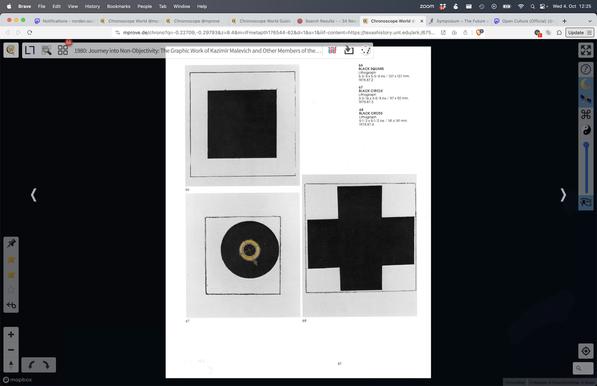The width and height of the screenshot is (597, 386).
Task: Open the search-in-document magnifier icon
Action: (46, 50)
